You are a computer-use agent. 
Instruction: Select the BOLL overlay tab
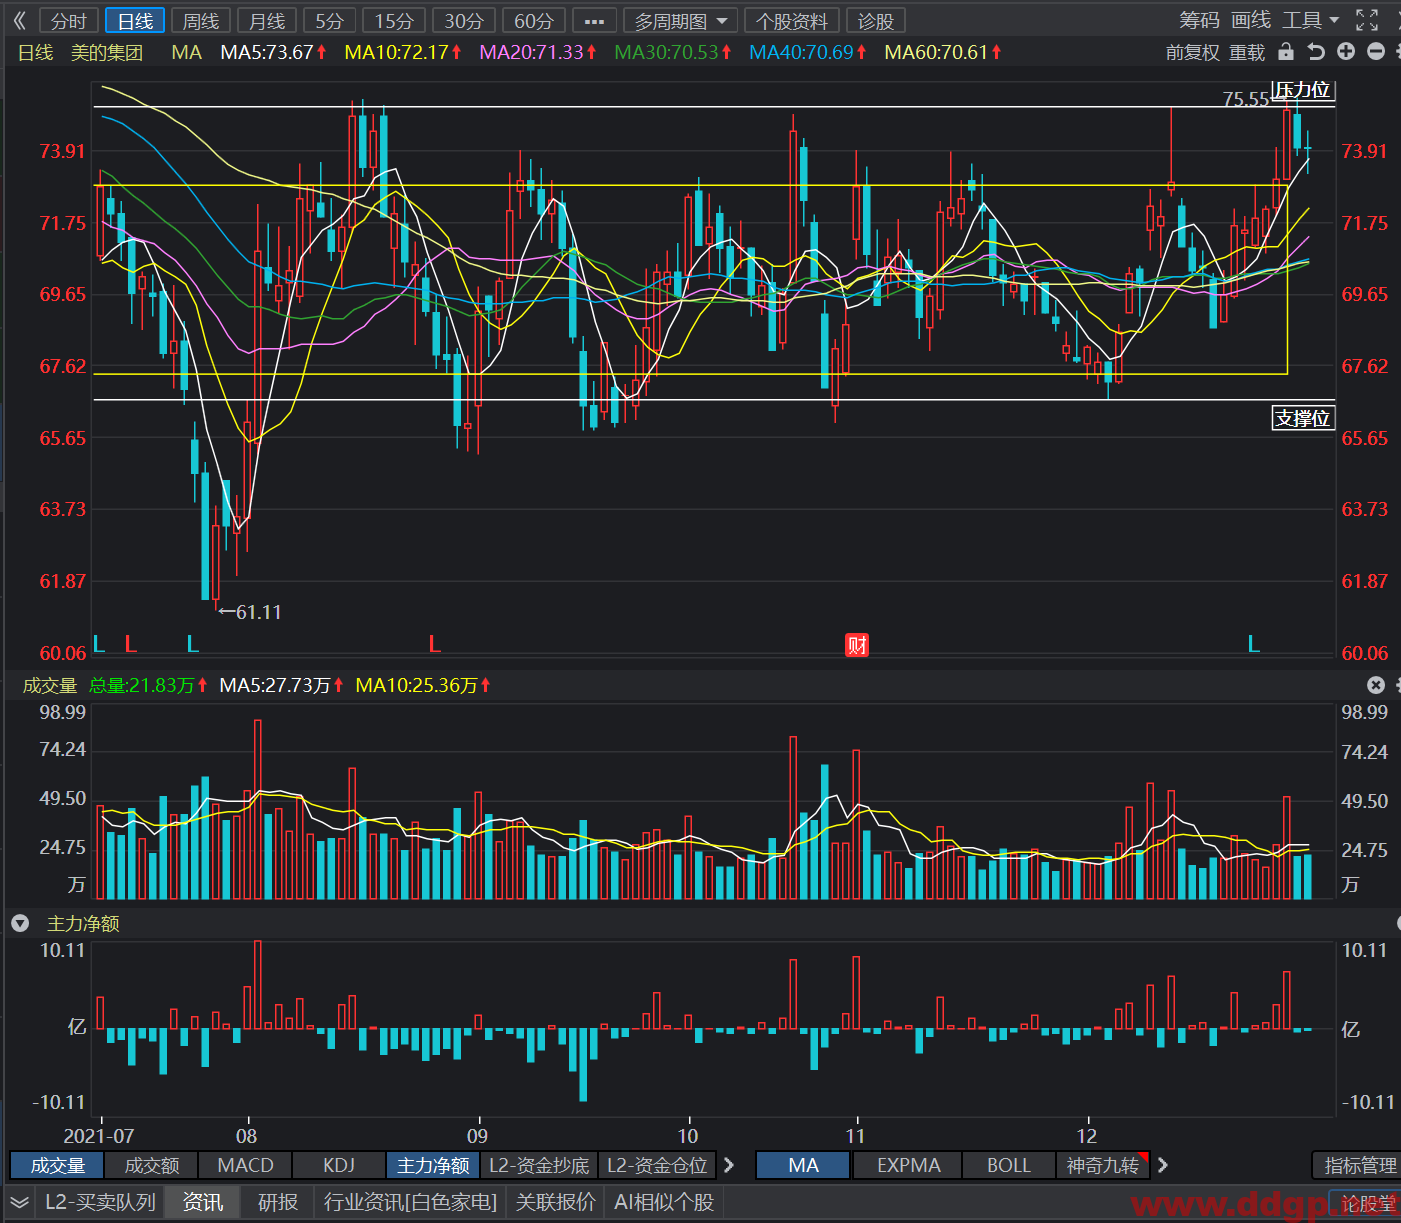click(1008, 1165)
